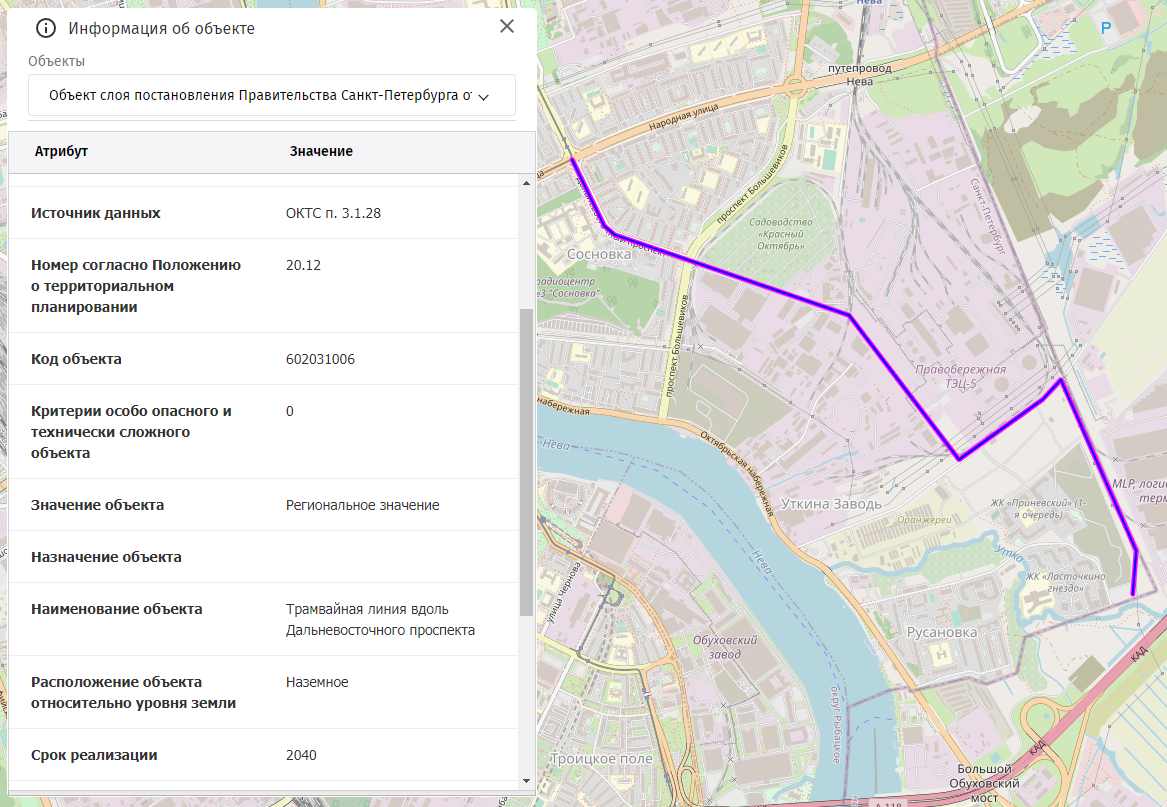Click the info icon beside the panel title
The height and width of the screenshot is (807, 1167).
point(46,28)
